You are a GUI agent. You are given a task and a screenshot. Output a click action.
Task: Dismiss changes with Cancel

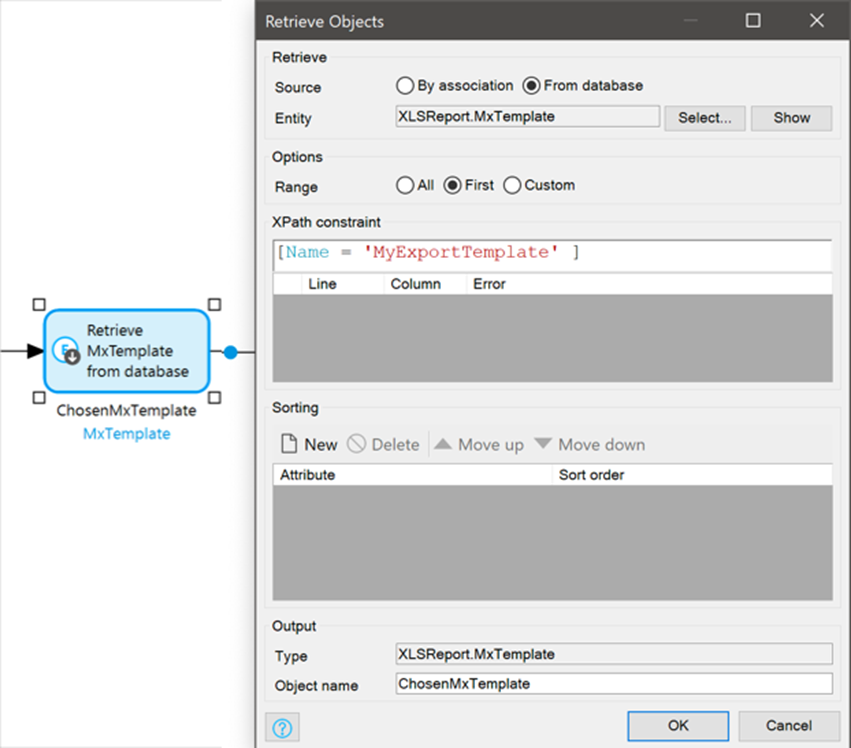tap(789, 726)
